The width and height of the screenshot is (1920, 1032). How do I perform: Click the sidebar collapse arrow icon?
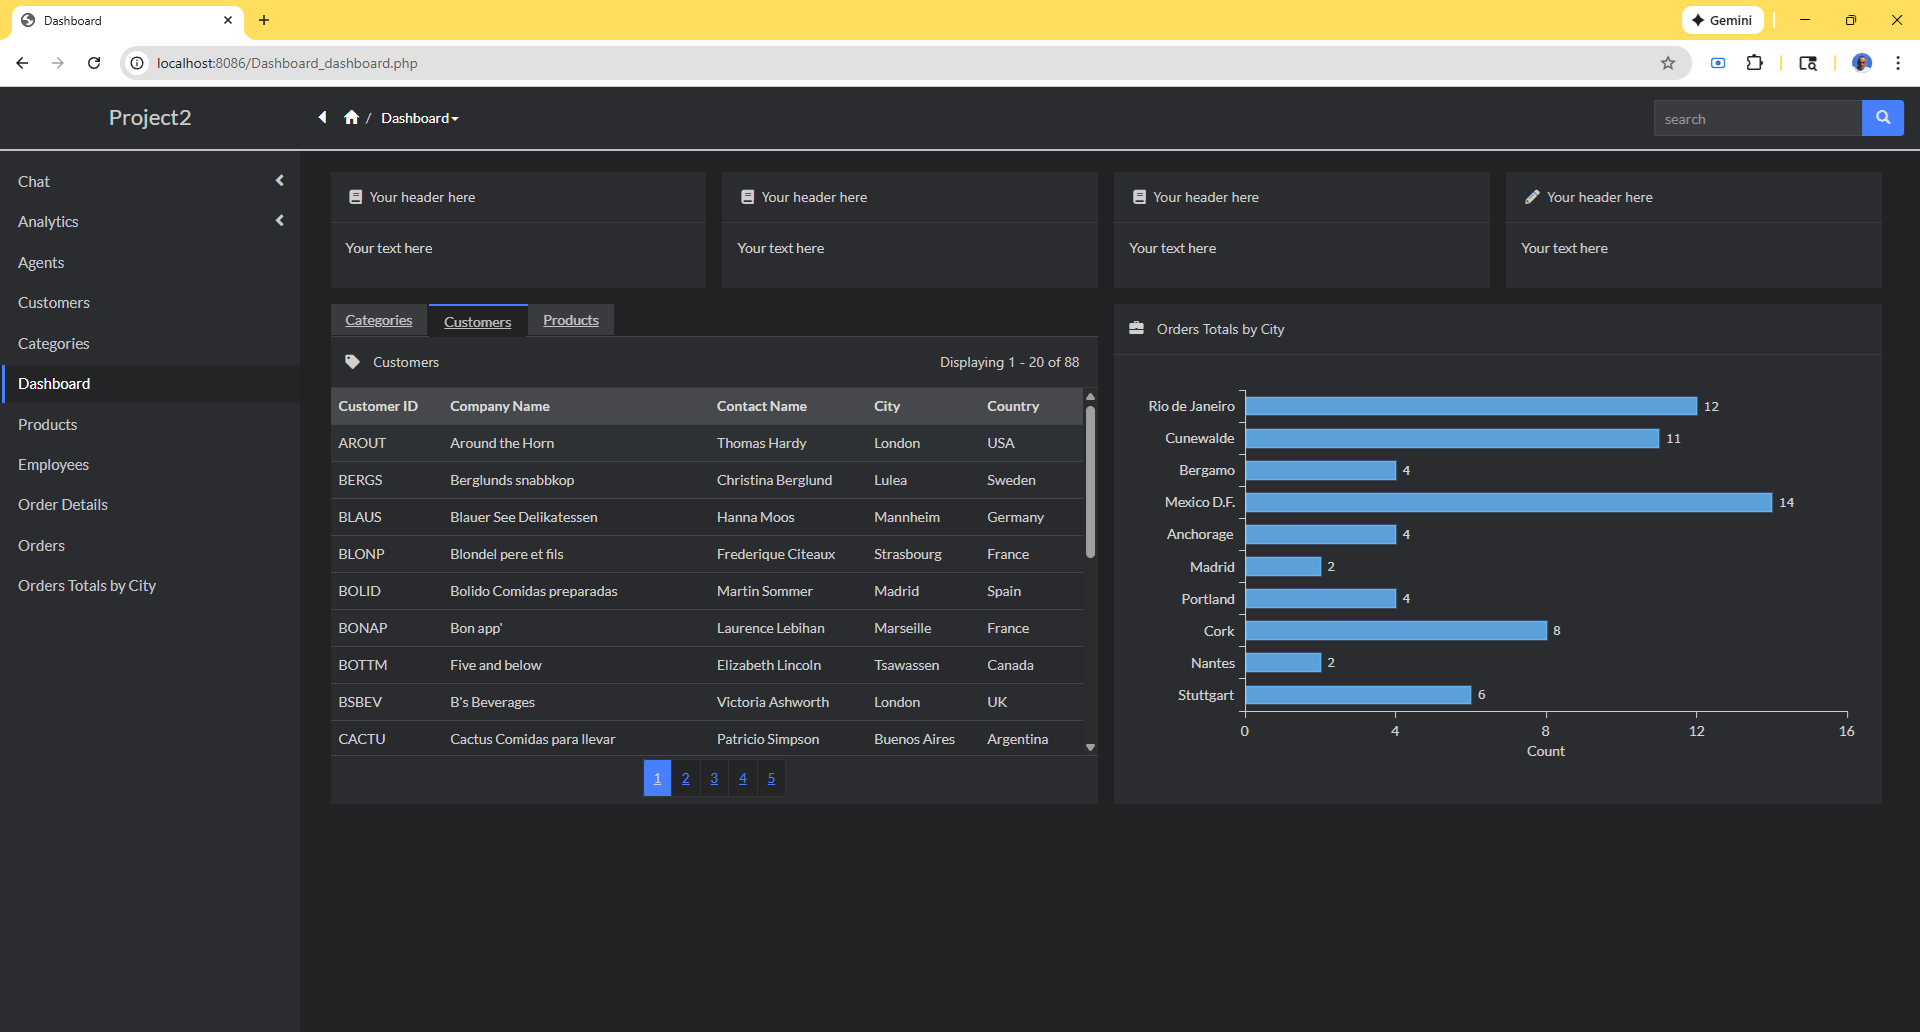coord(322,118)
